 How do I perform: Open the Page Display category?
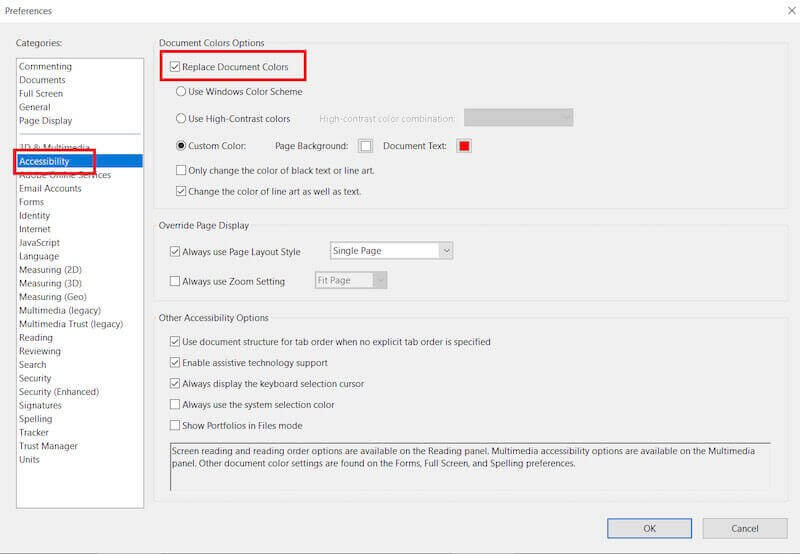pos(45,121)
